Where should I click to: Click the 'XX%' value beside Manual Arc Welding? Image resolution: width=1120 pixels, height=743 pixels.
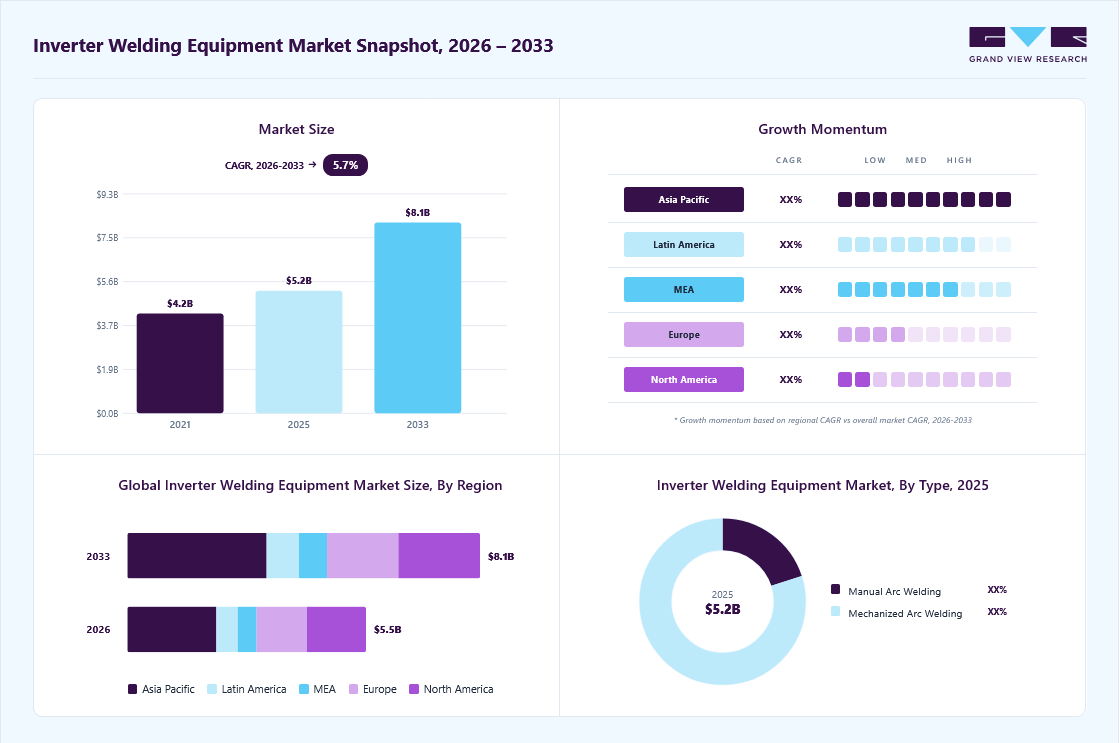pyautogui.click(x=997, y=589)
